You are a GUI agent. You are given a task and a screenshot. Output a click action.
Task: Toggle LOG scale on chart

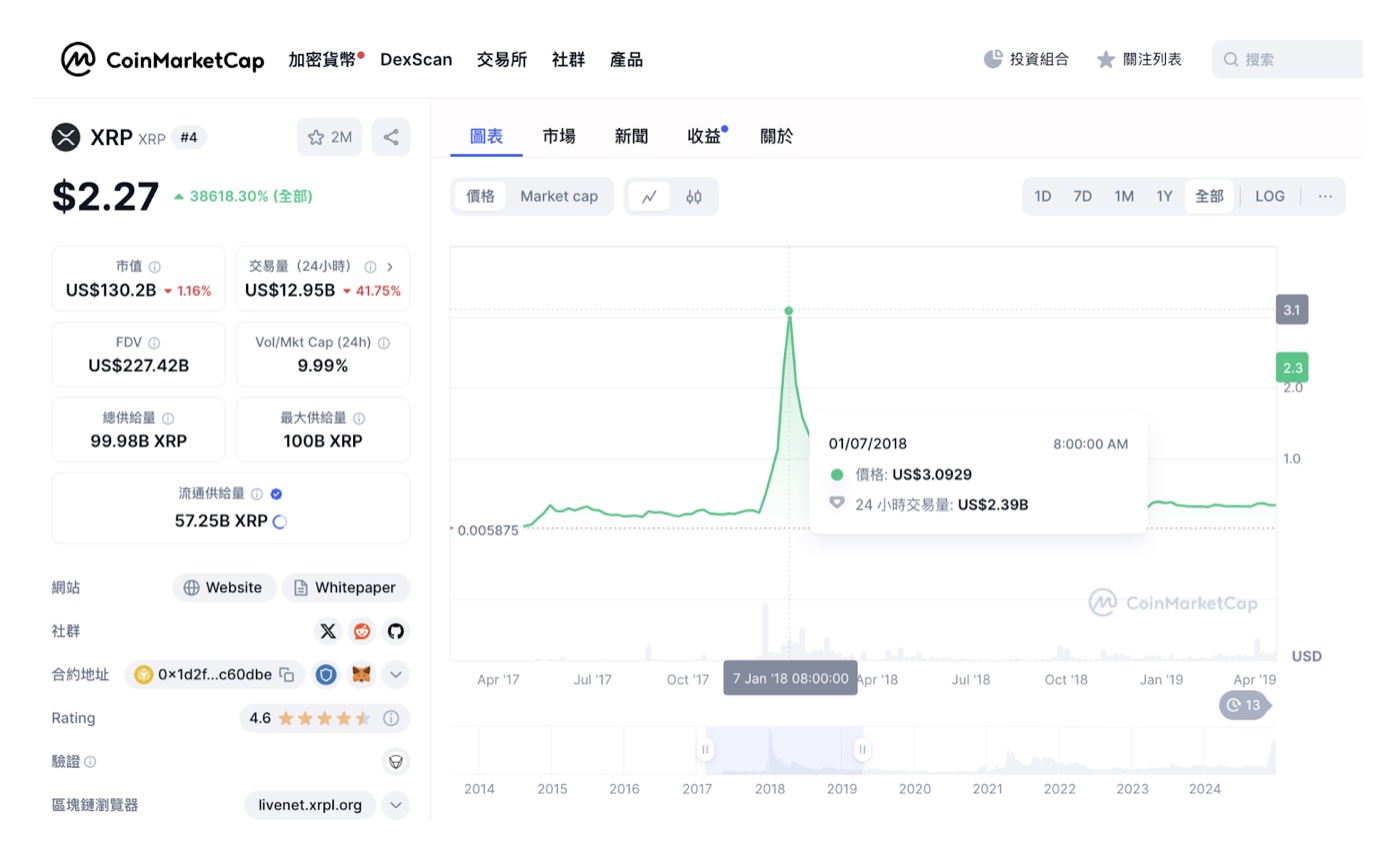tap(1270, 196)
